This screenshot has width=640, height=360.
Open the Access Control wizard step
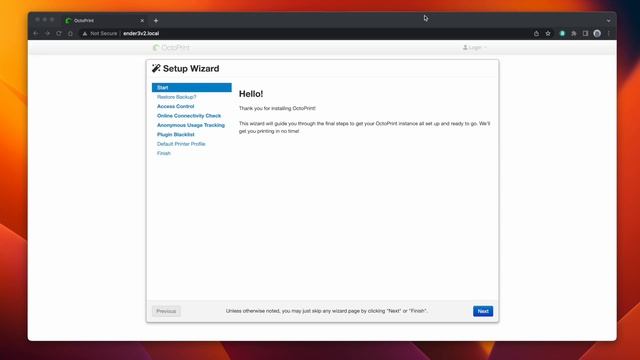(176, 106)
